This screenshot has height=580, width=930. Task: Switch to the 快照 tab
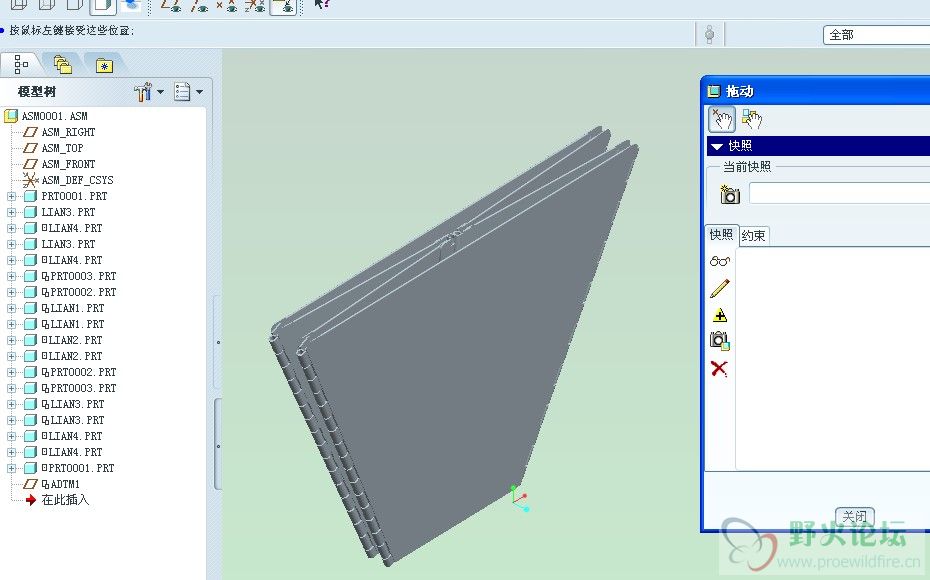pos(721,235)
